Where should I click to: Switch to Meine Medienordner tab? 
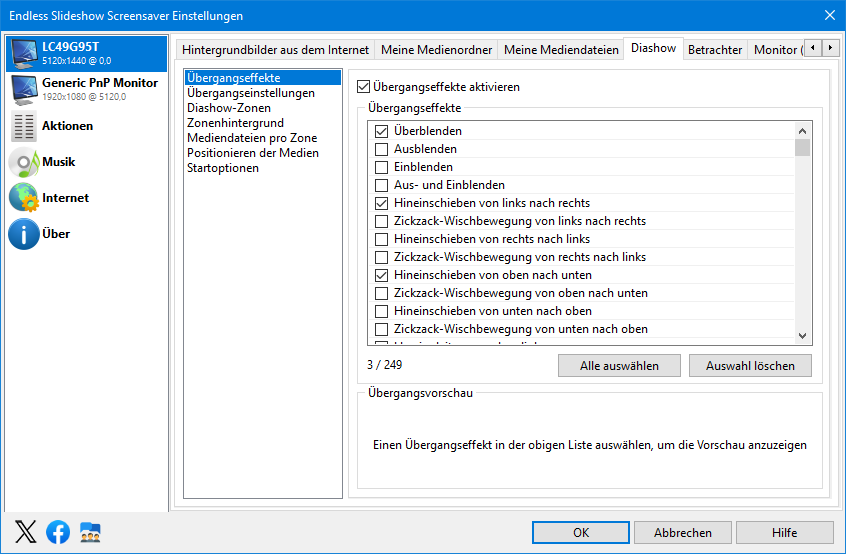436,50
